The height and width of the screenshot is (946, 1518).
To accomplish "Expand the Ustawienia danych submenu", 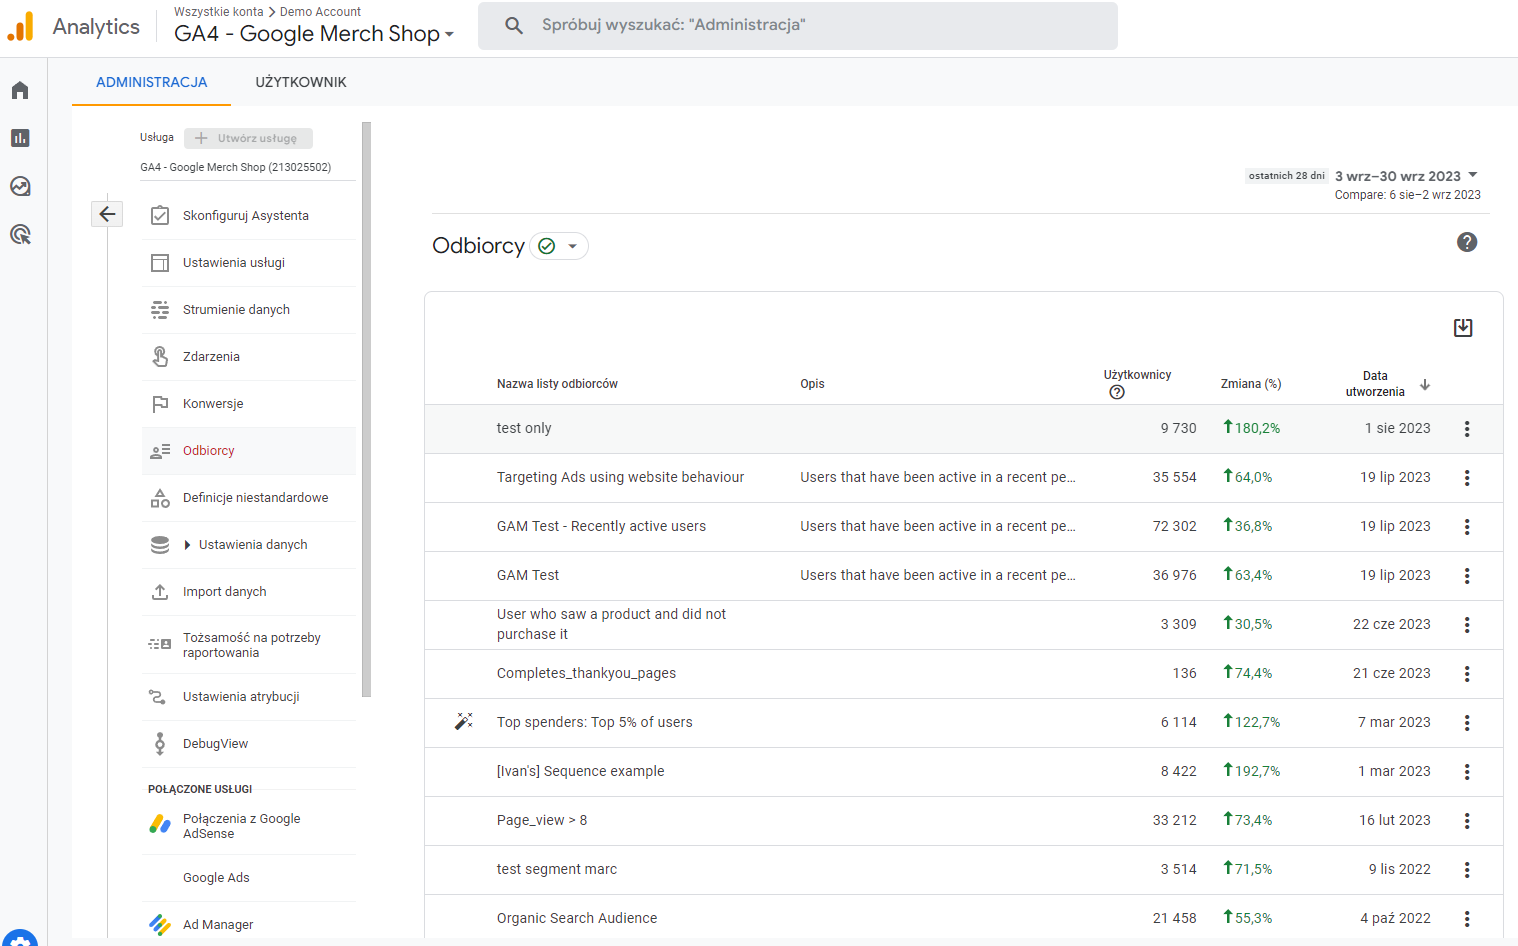I will (187, 545).
